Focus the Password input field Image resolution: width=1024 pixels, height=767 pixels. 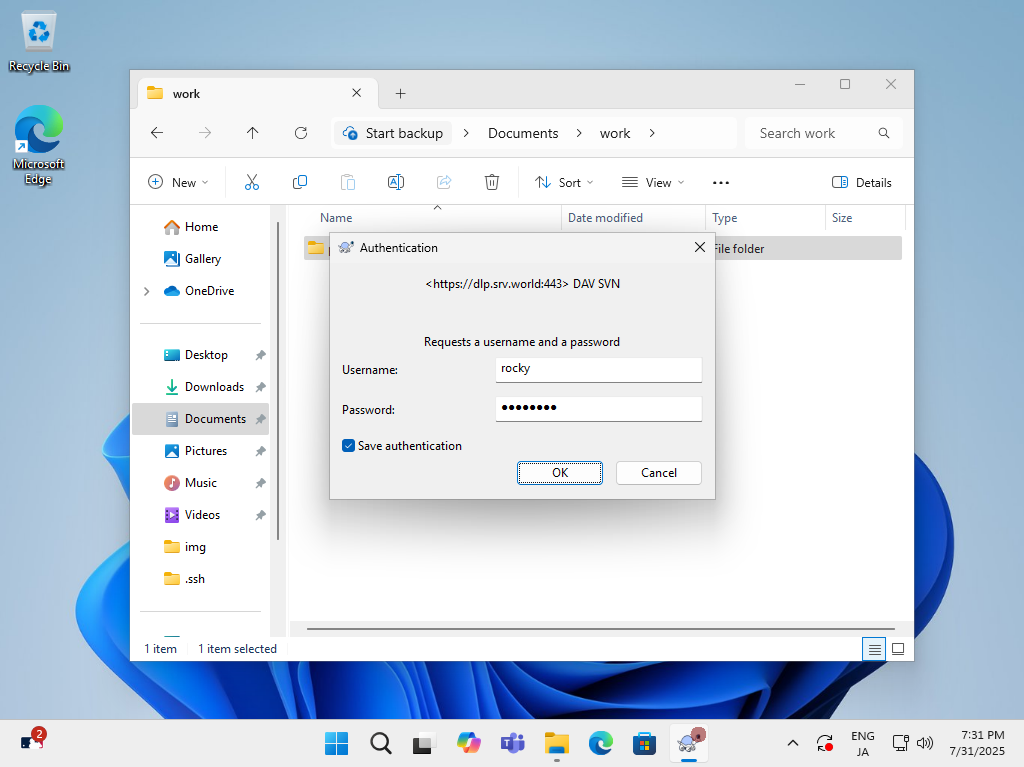598,409
